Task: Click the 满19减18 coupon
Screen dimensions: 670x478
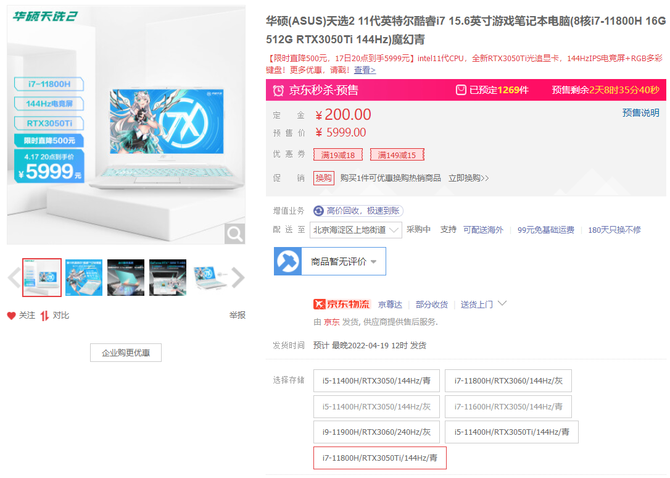Action: [x=338, y=155]
